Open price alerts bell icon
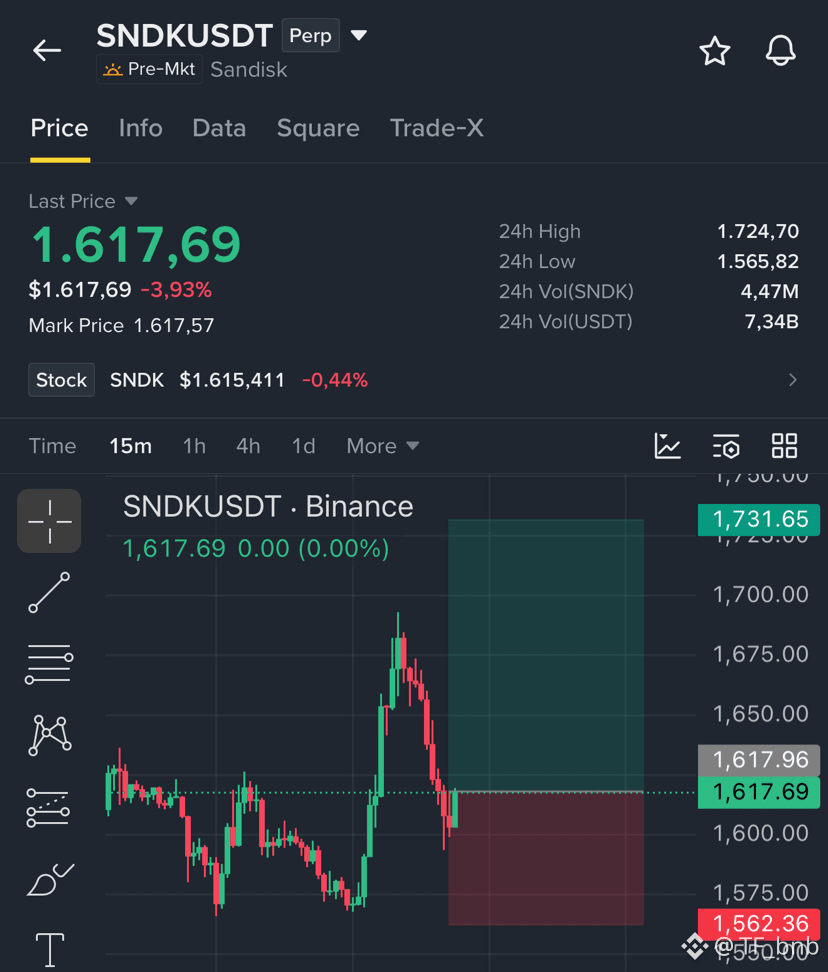The height and width of the screenshot is (972, 828). 780,51
